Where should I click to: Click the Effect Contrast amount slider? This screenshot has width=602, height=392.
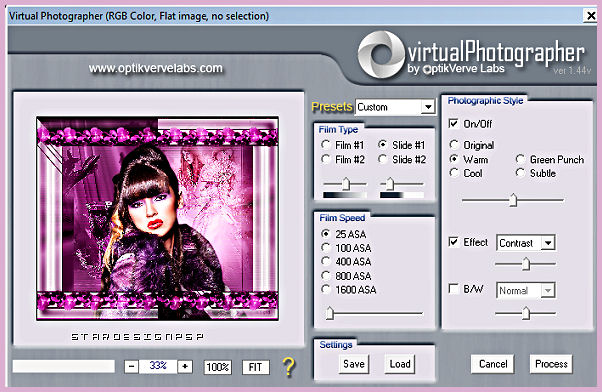click(526, 264)
